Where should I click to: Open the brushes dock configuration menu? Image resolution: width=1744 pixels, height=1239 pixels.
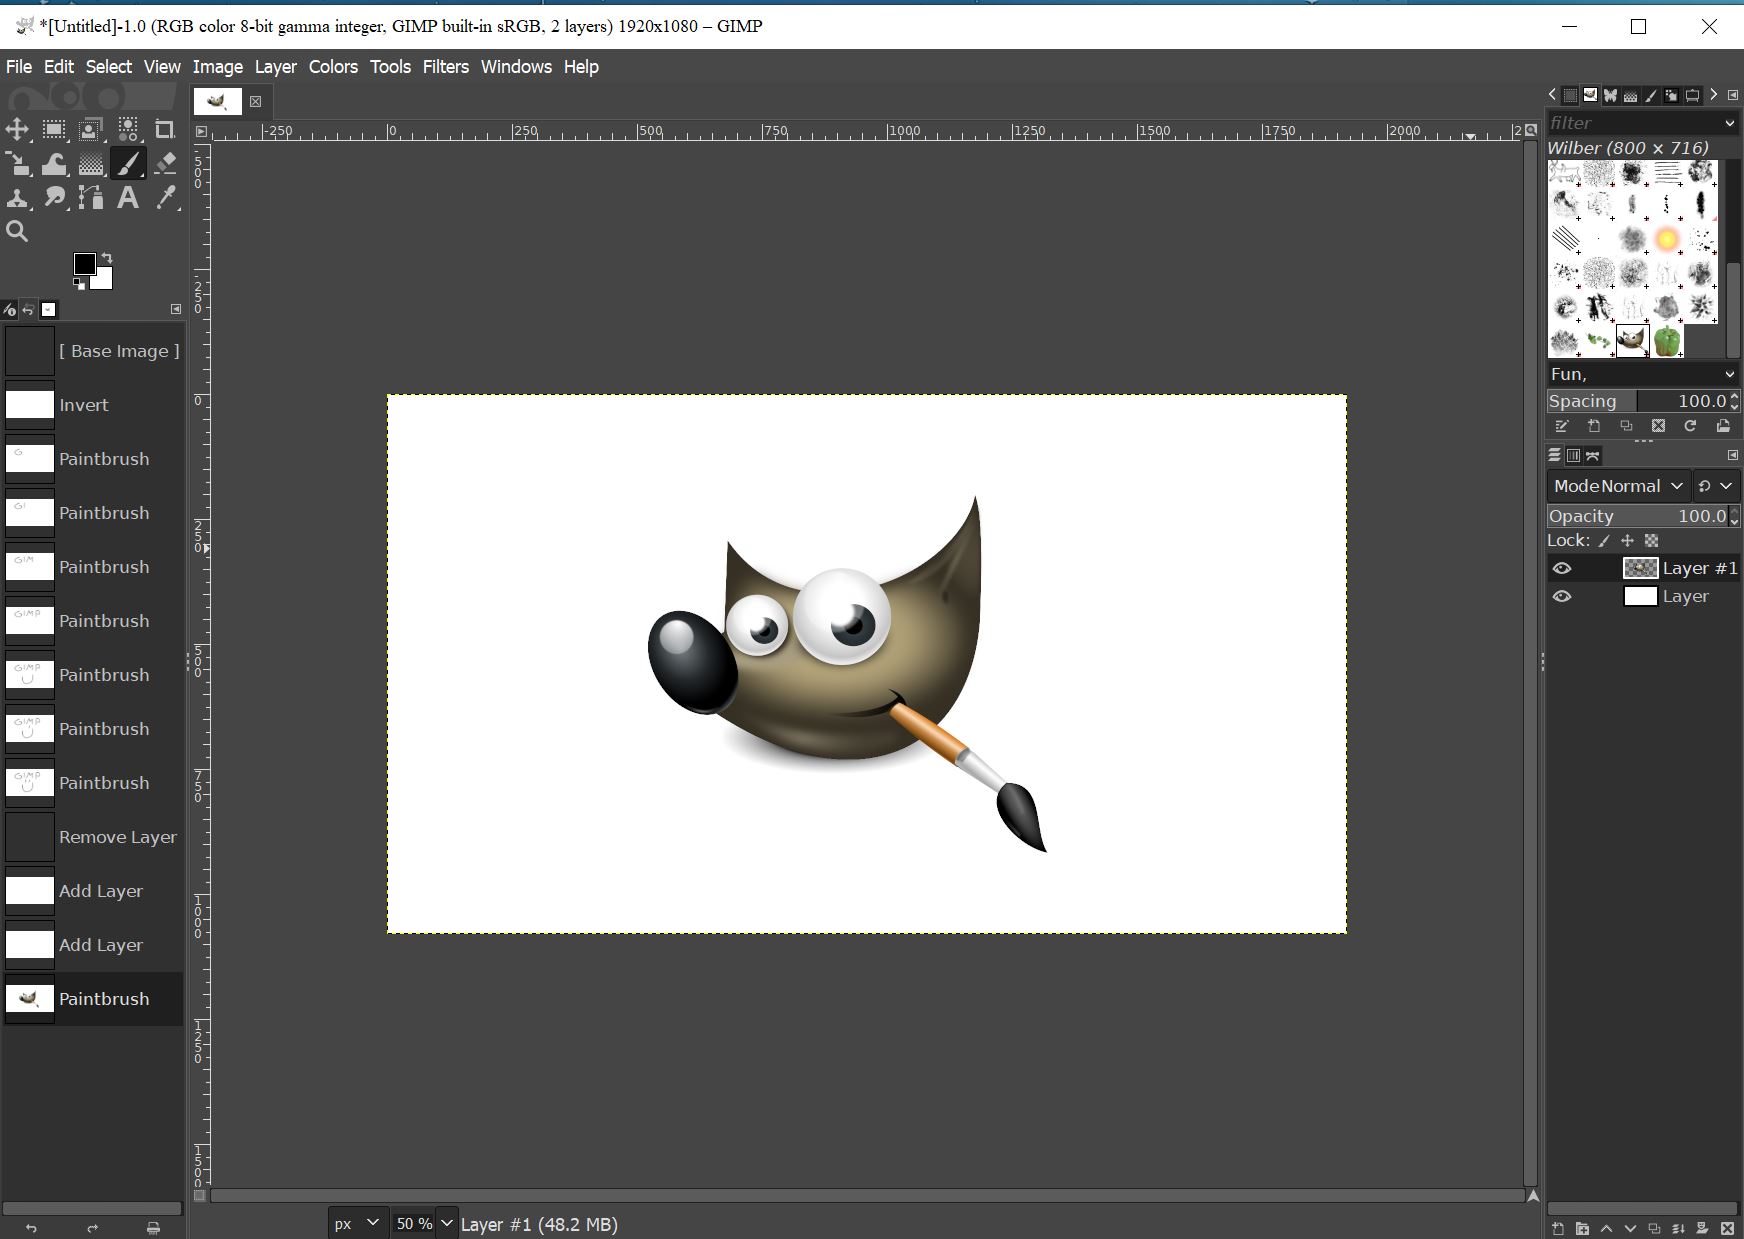pos(1733,95)
